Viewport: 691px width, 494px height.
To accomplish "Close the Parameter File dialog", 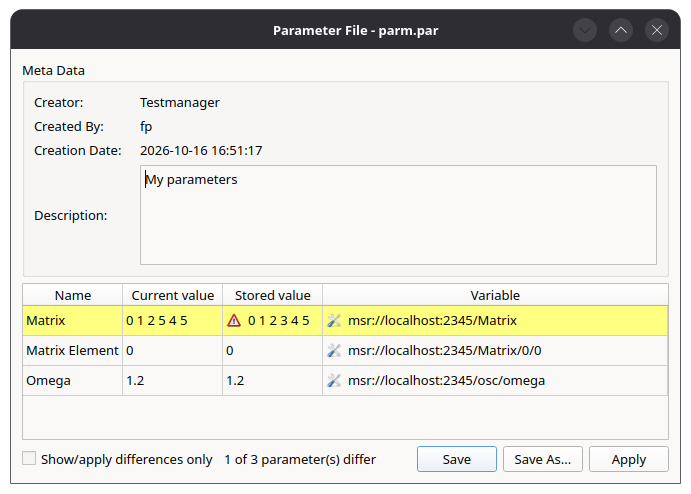I will click(x=657, y=30).
